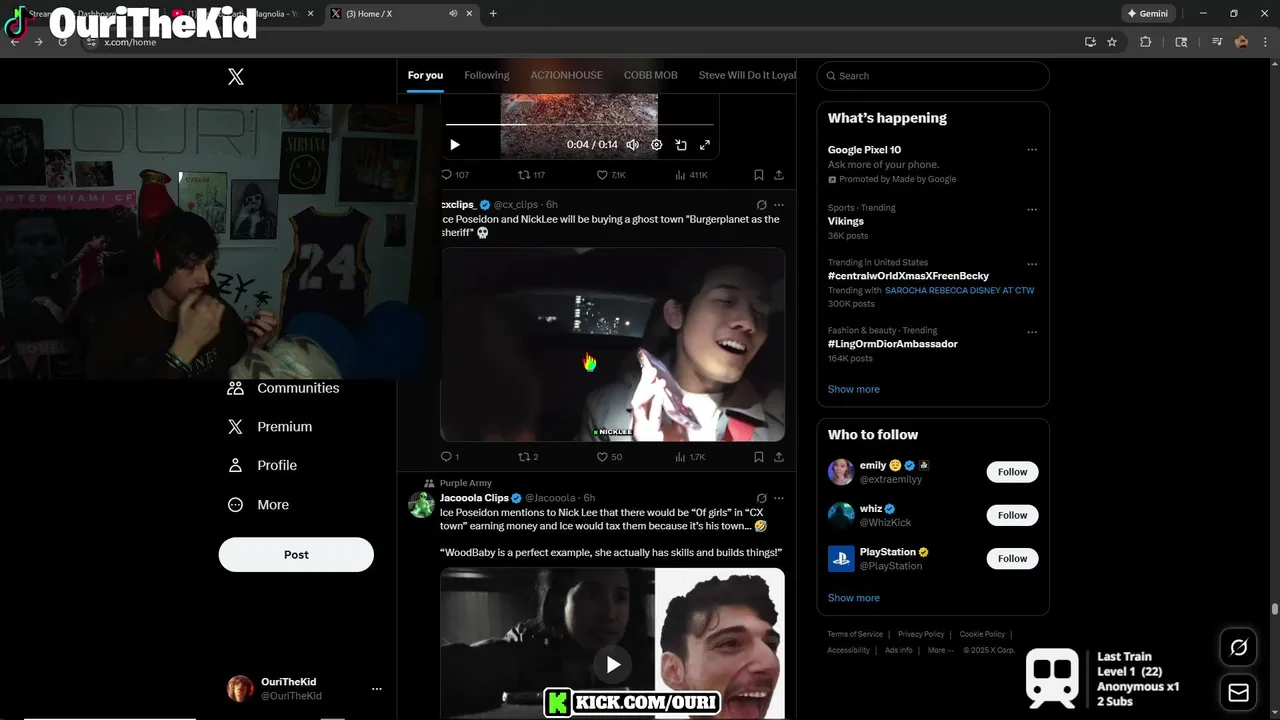Bookmark page with star icon

pyautogui.click(x=1112, y=42)
